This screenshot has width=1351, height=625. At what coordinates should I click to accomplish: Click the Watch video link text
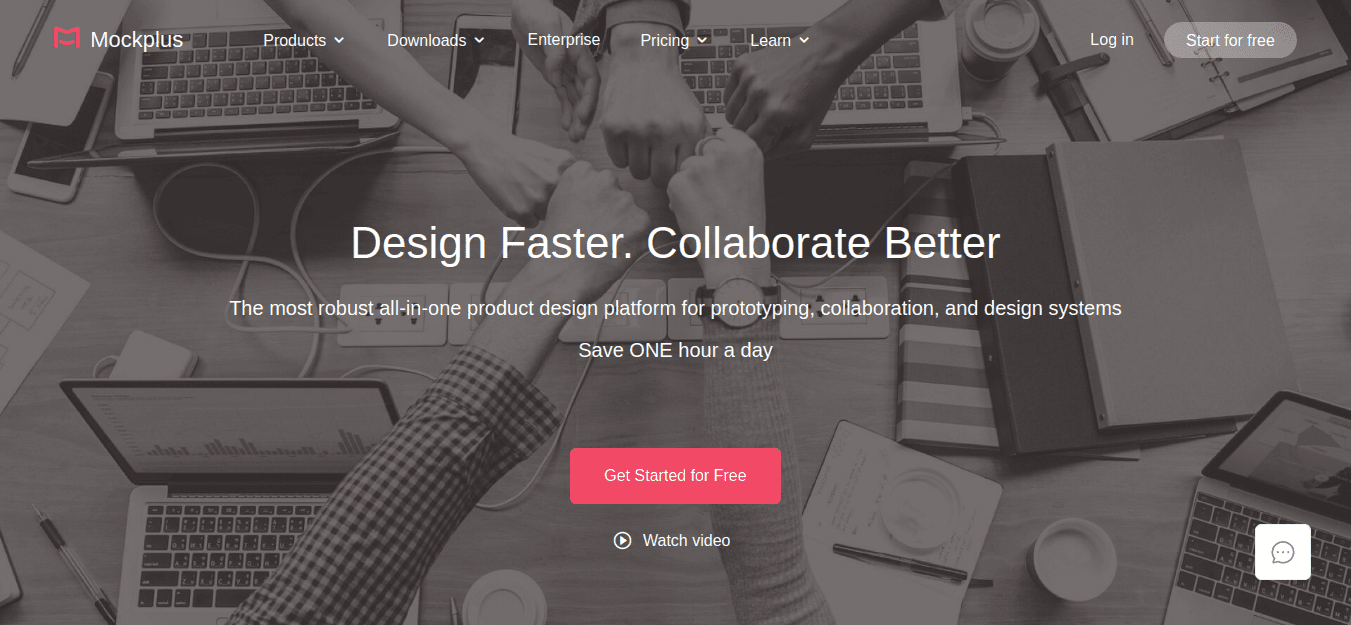click(x=686, y=540)
